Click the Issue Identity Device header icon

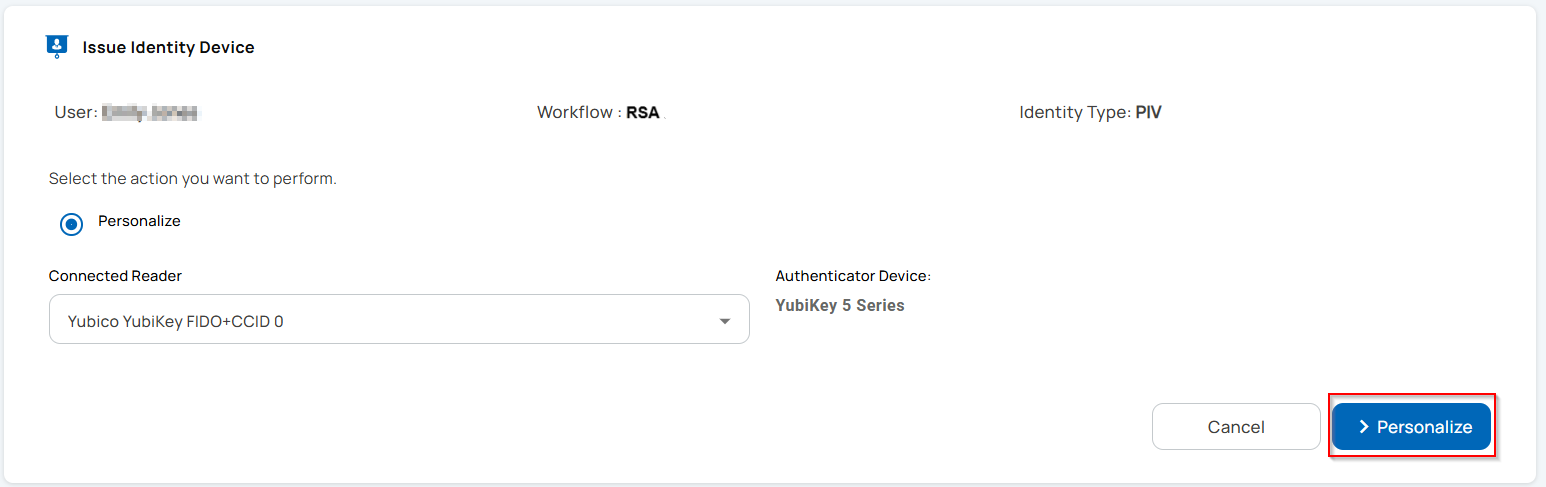point(57,47)
